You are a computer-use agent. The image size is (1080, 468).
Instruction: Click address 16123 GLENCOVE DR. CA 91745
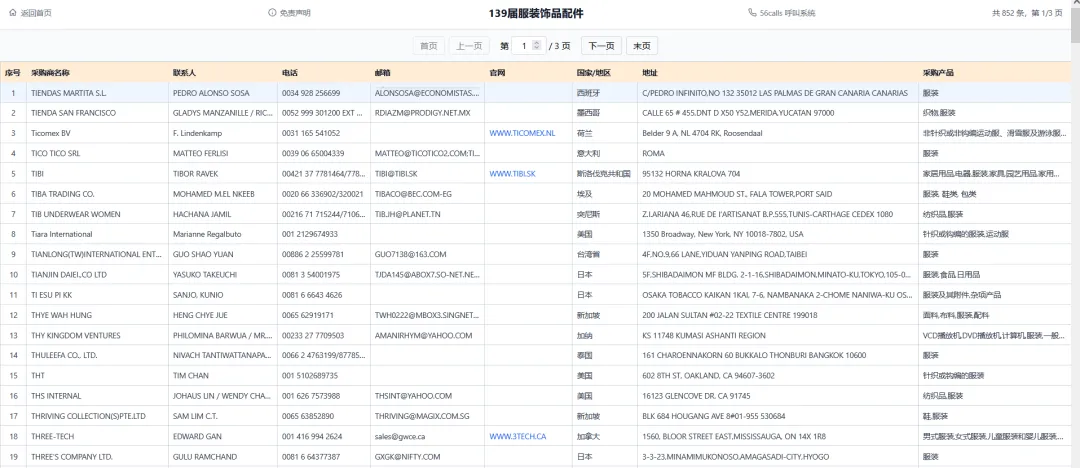point(696,396)
